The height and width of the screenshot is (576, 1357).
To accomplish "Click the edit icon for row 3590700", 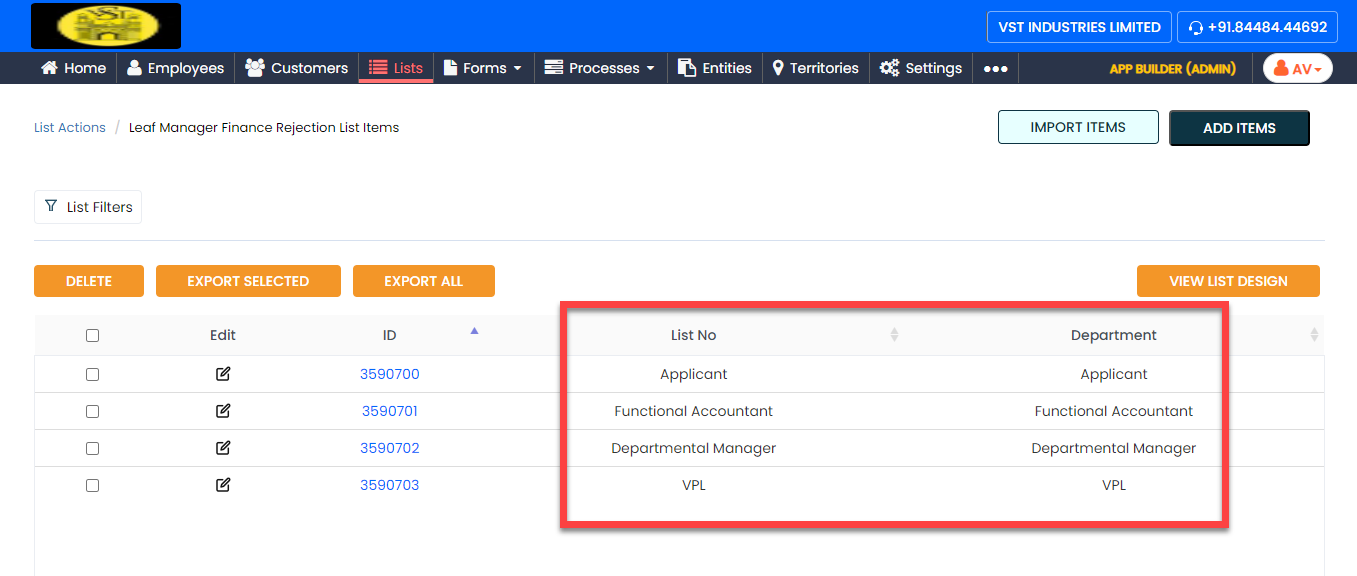I will [223, 374].
